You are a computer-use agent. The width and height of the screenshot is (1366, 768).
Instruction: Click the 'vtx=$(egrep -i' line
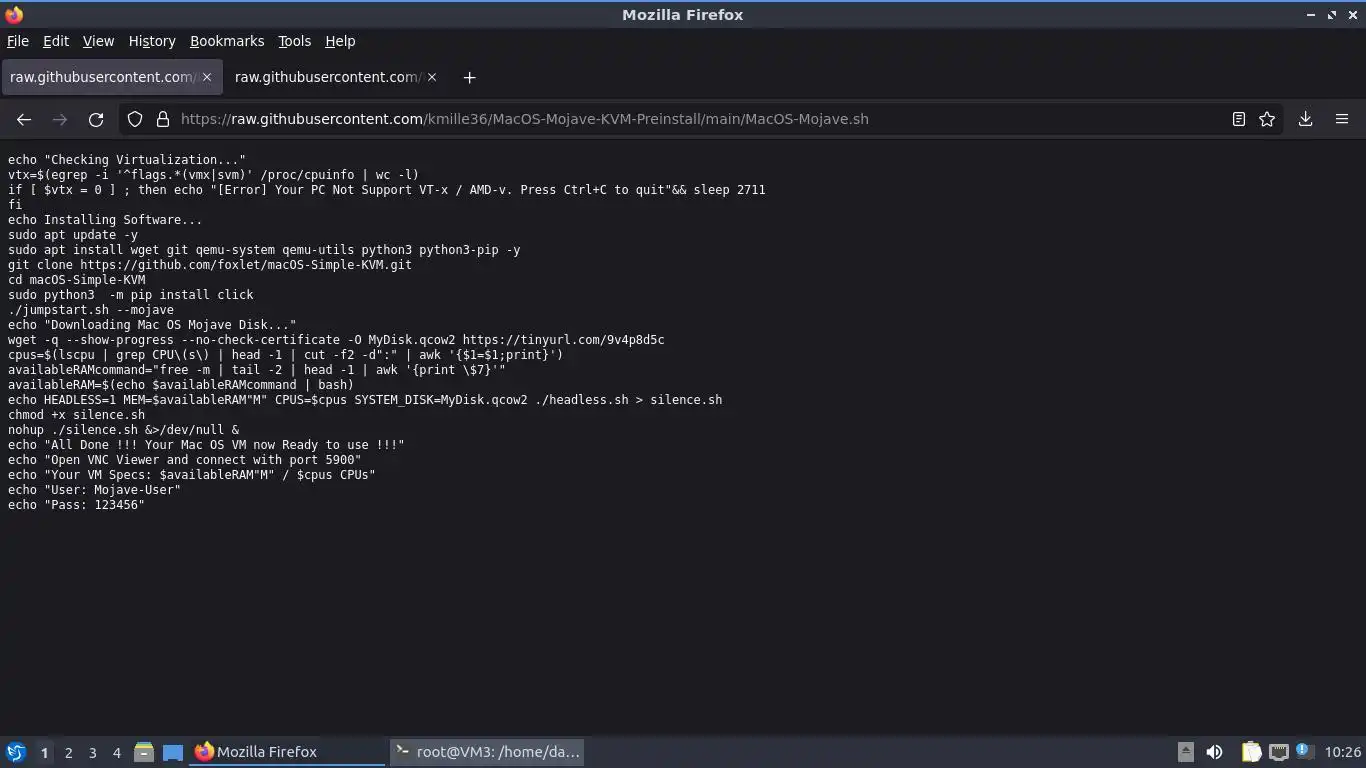click(214, 175)
